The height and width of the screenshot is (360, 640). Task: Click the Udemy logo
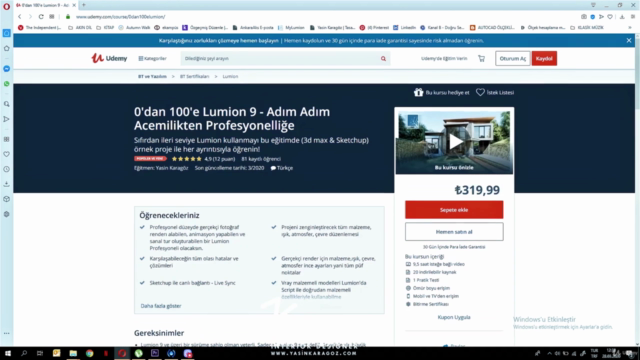(109, 58)
